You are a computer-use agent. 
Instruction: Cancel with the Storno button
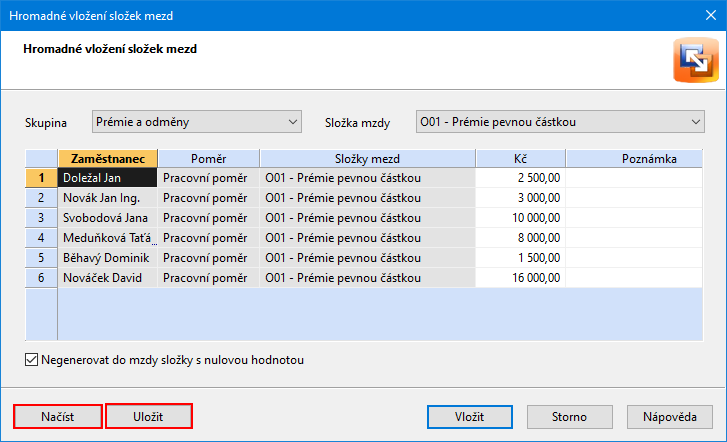click(569, 416)
